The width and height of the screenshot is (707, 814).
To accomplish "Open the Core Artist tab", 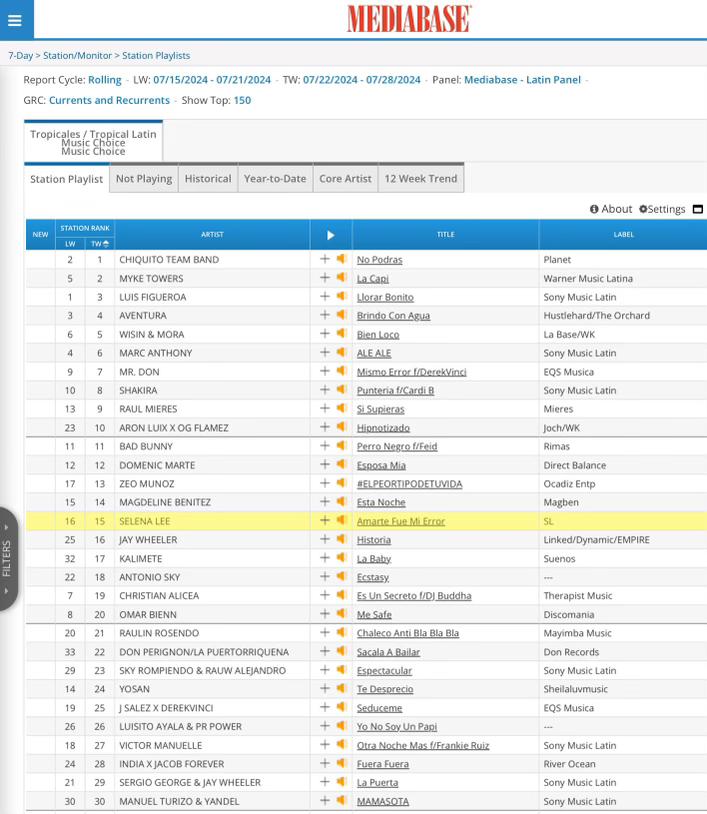I will coord(345,179).
